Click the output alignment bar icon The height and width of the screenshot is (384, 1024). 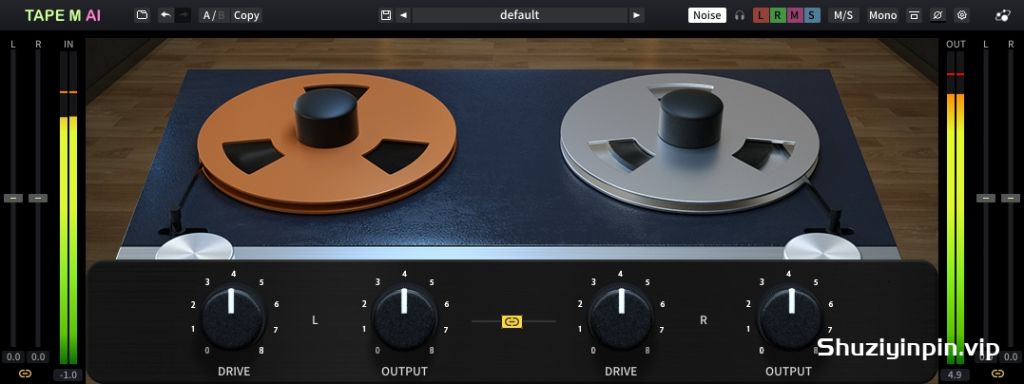click(914, 15)
